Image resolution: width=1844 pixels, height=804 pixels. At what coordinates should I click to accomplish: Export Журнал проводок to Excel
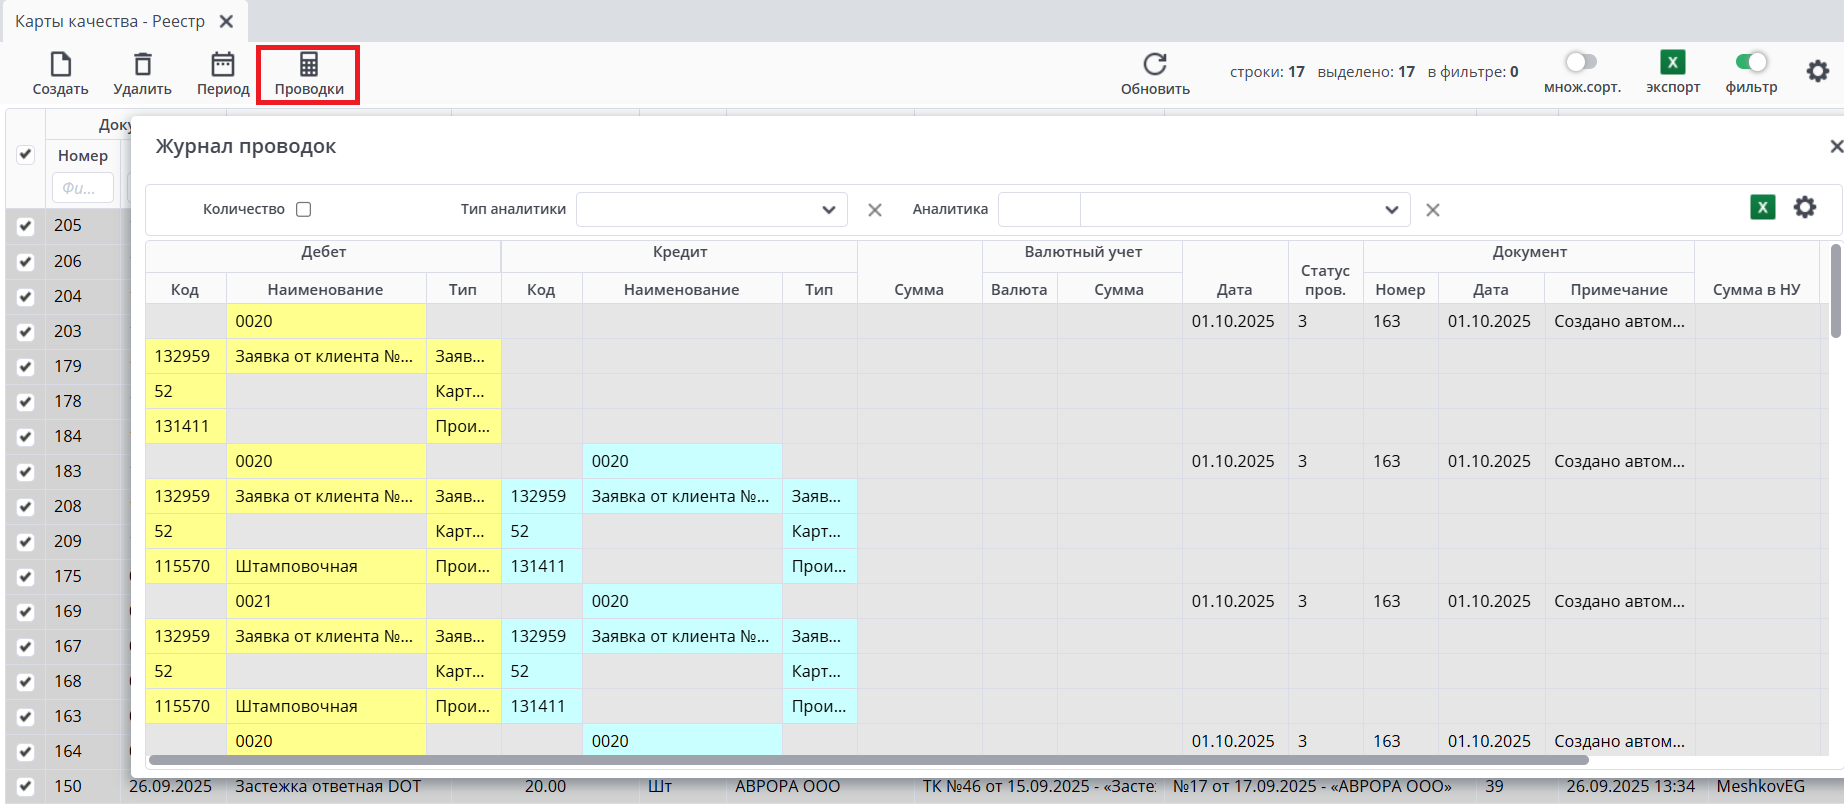[x=1762, y=208]
